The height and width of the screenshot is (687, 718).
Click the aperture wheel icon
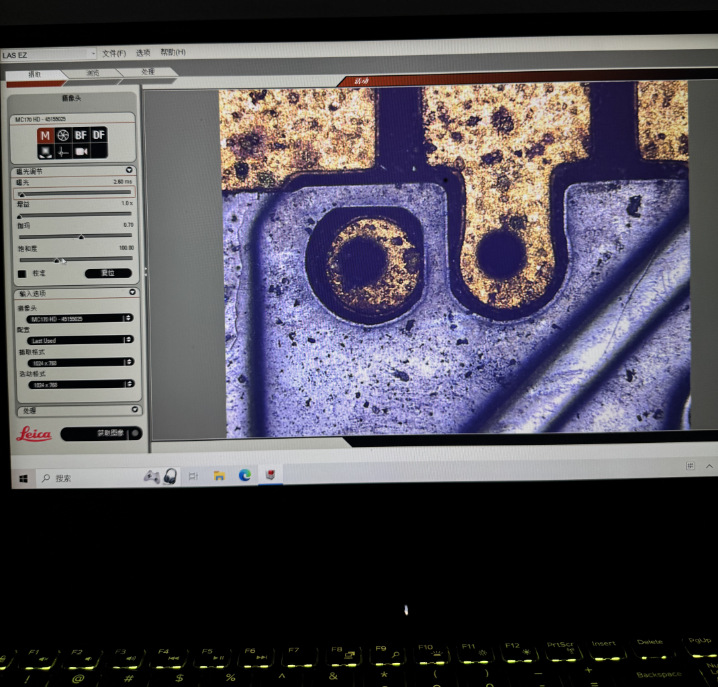[x=63, y=135]
